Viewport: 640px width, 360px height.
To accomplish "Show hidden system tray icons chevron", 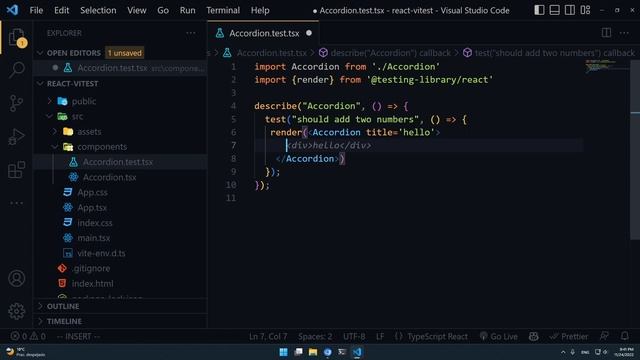I will click(563, 352).
